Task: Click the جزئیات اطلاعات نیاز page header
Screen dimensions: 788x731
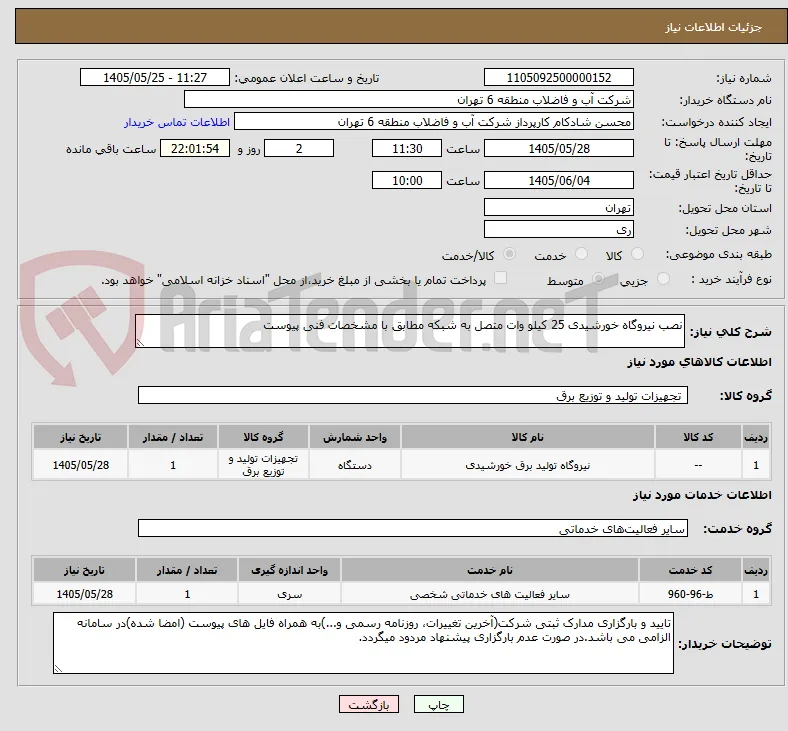Action: [x=714, y=27]
